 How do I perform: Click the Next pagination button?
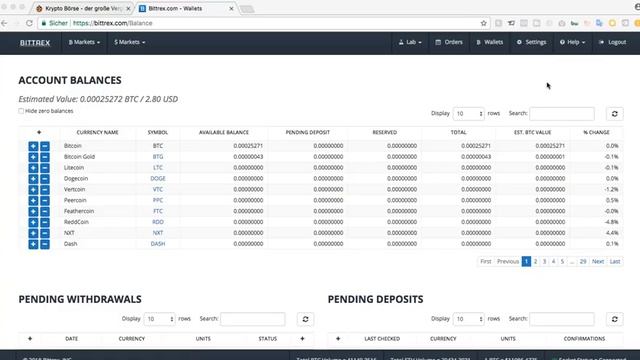(598, 262)
